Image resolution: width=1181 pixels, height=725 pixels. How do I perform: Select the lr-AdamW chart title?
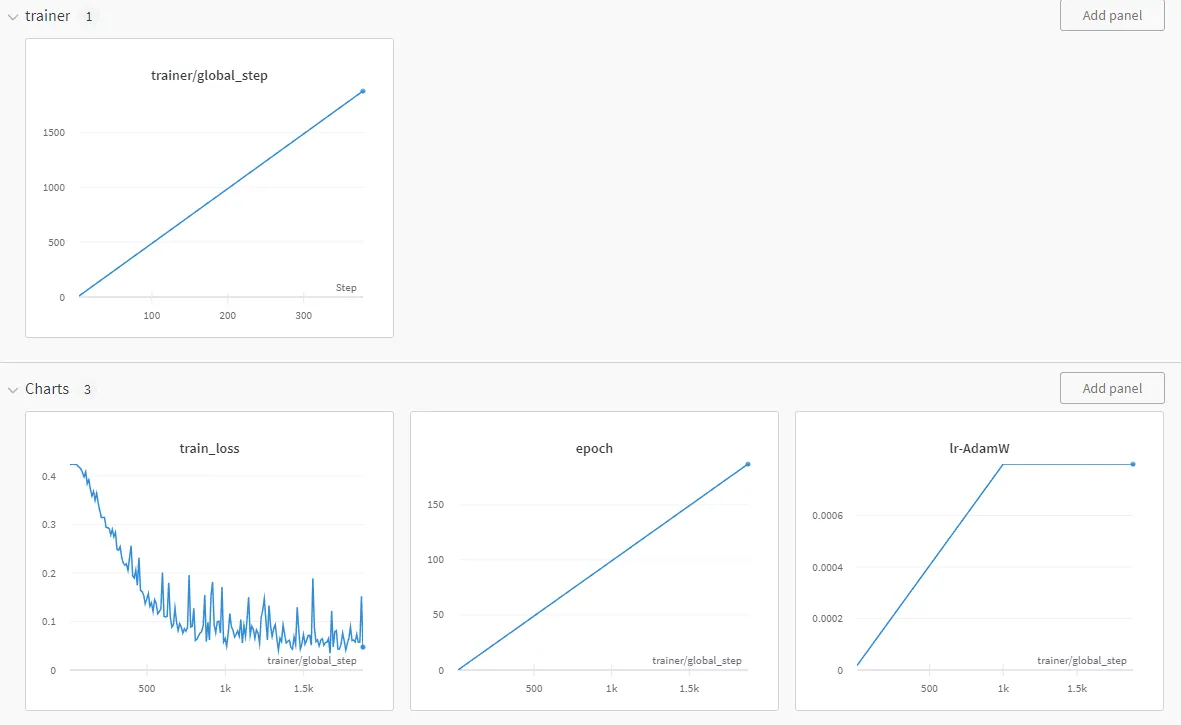point(979,448)
